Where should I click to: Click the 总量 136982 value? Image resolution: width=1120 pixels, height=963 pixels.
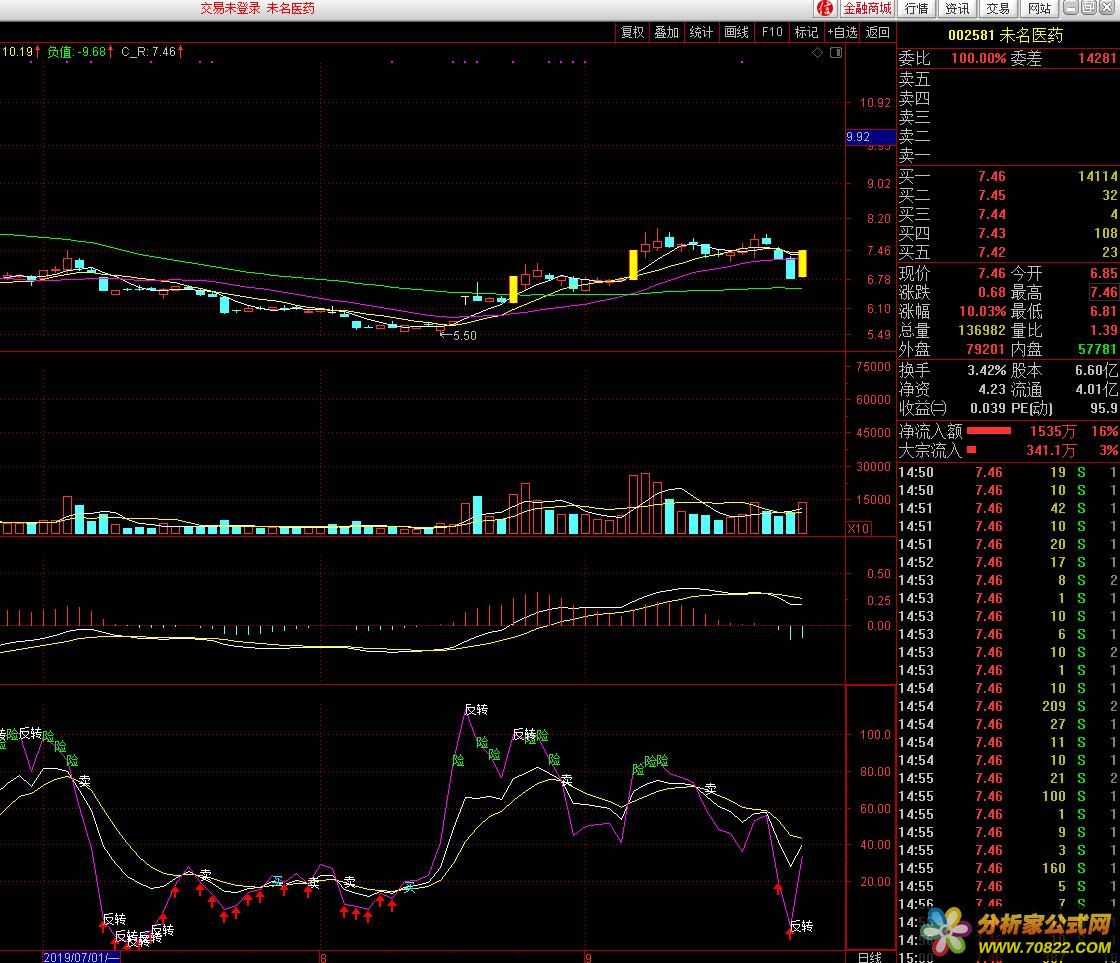[x=981, y=330]
